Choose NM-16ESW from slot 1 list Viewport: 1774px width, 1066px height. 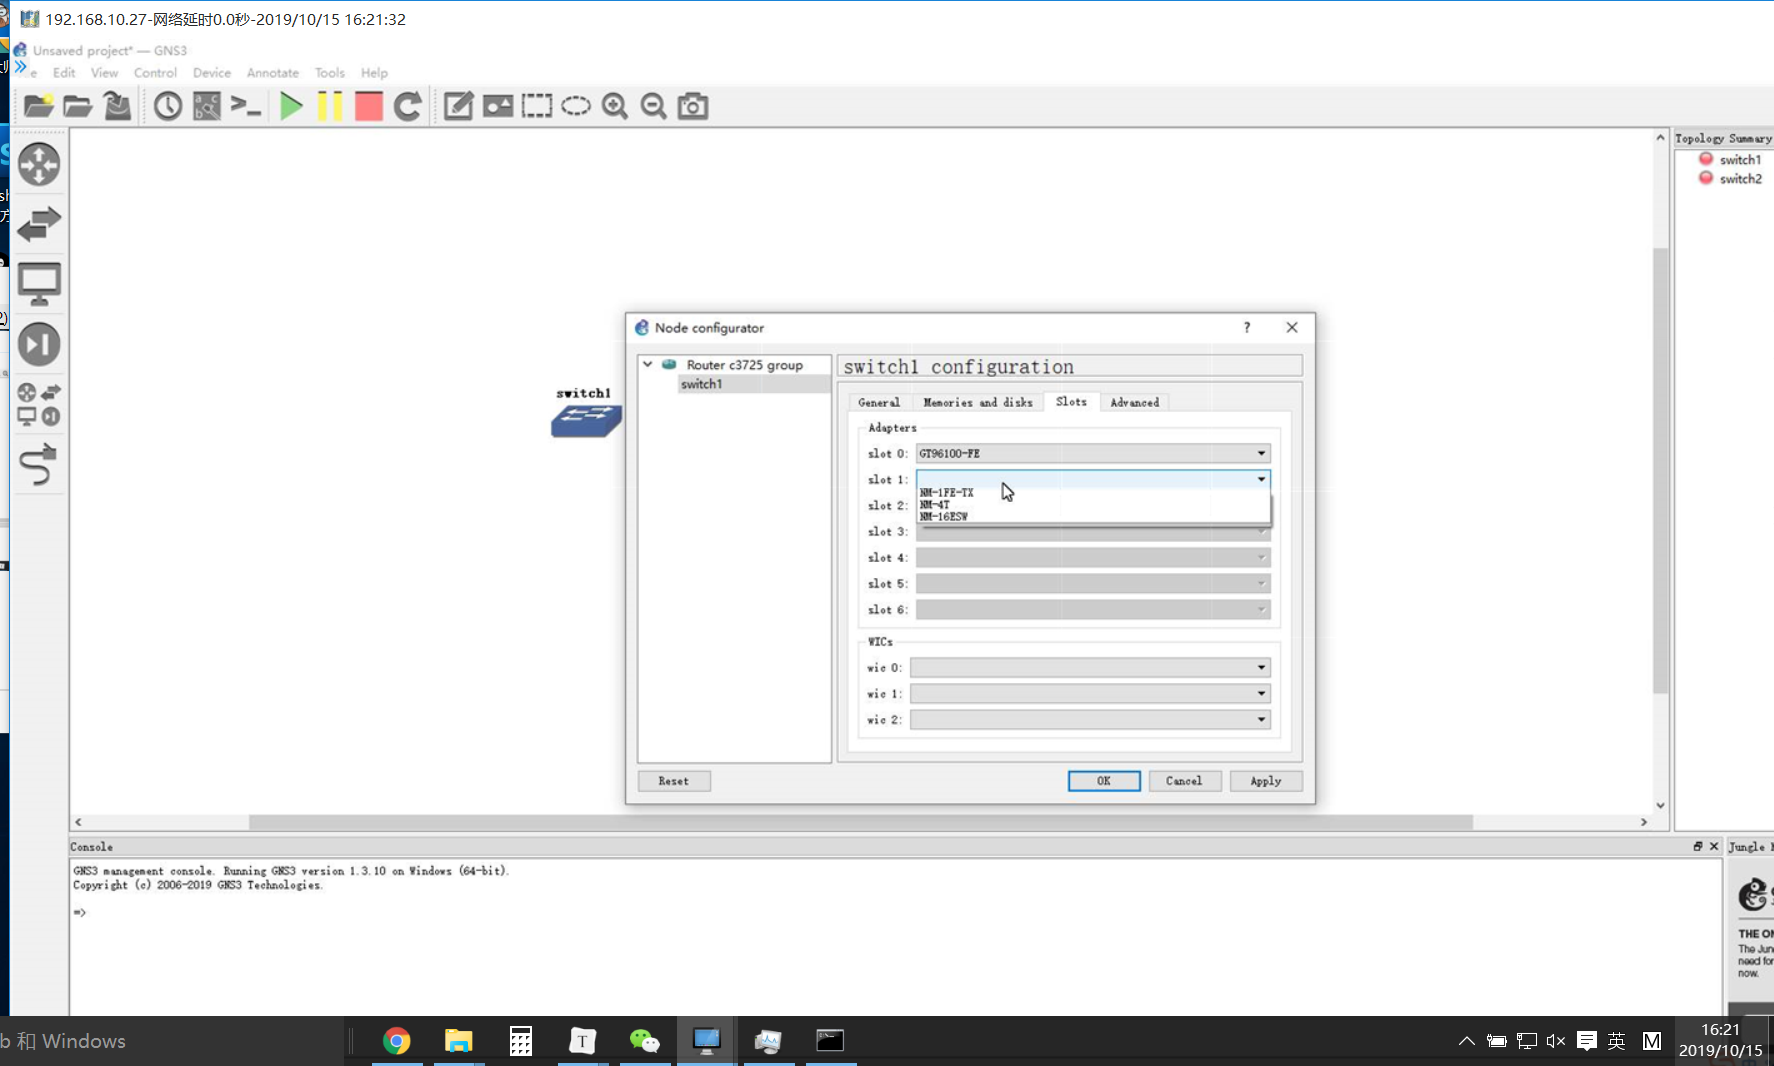(x=1093, y=516)
